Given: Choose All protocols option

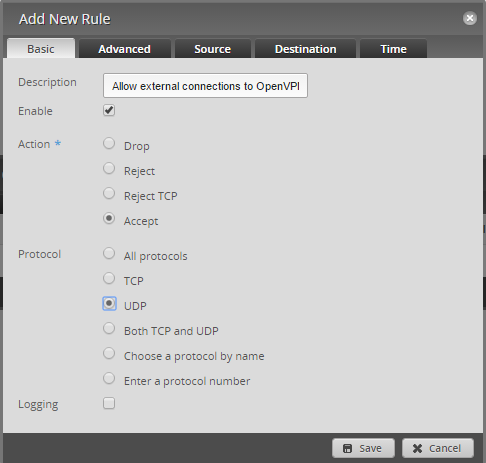Looking at the screenshot, I should click(109, 253).
